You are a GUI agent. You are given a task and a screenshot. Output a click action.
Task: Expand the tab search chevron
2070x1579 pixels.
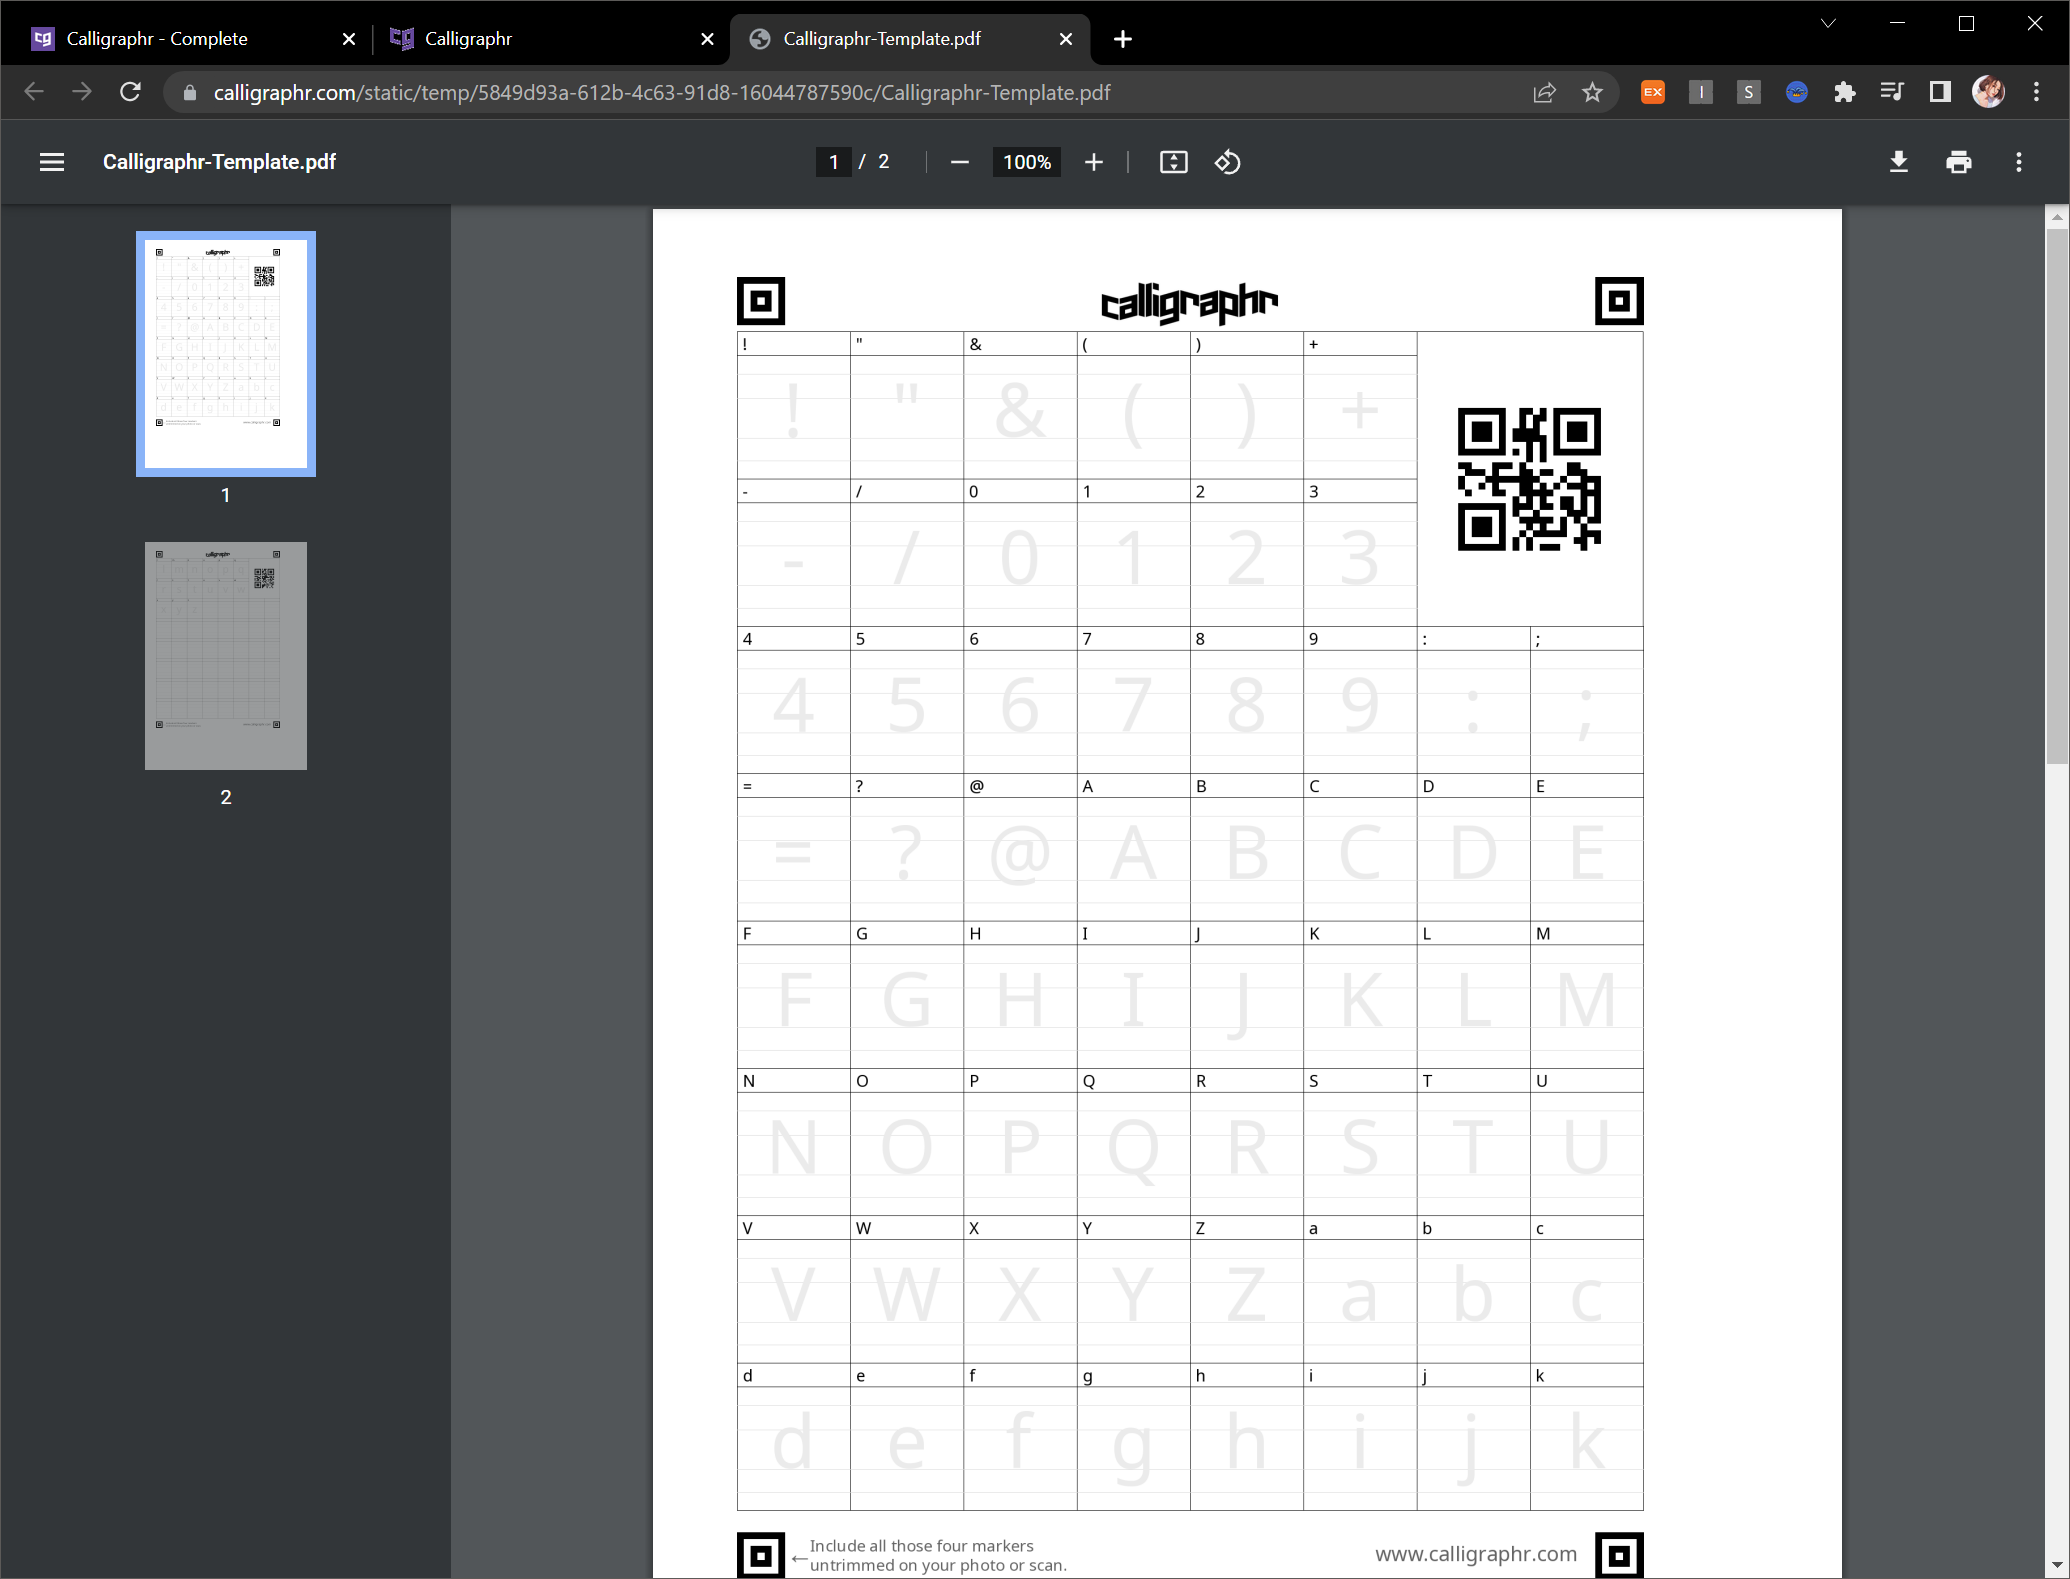(1828, 24)
